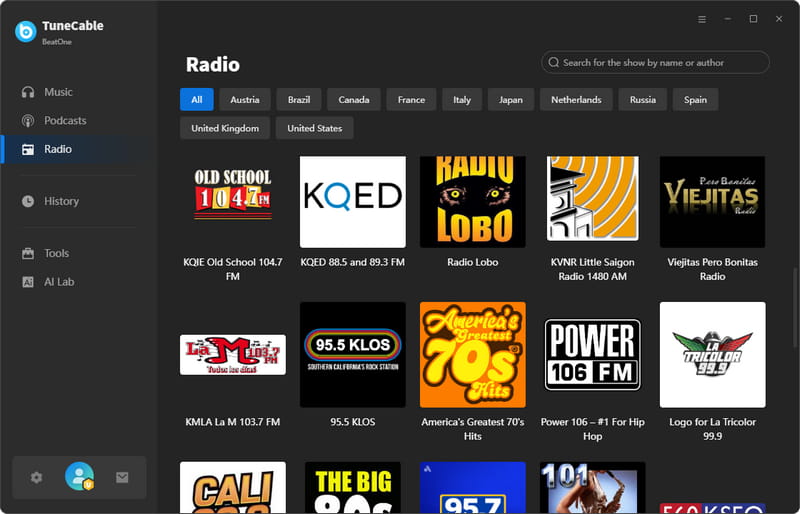This screenshot has width=800, height=514.
Task: Open the Cali station artwork
Action: (x=233, y=487)
